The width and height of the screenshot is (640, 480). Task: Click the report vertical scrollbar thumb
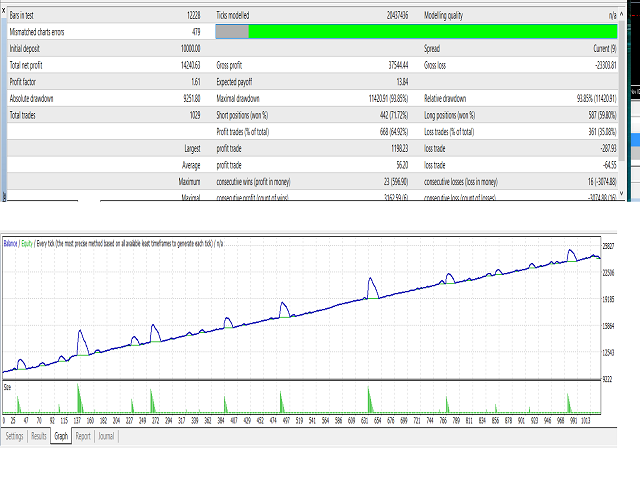[622, 90]
